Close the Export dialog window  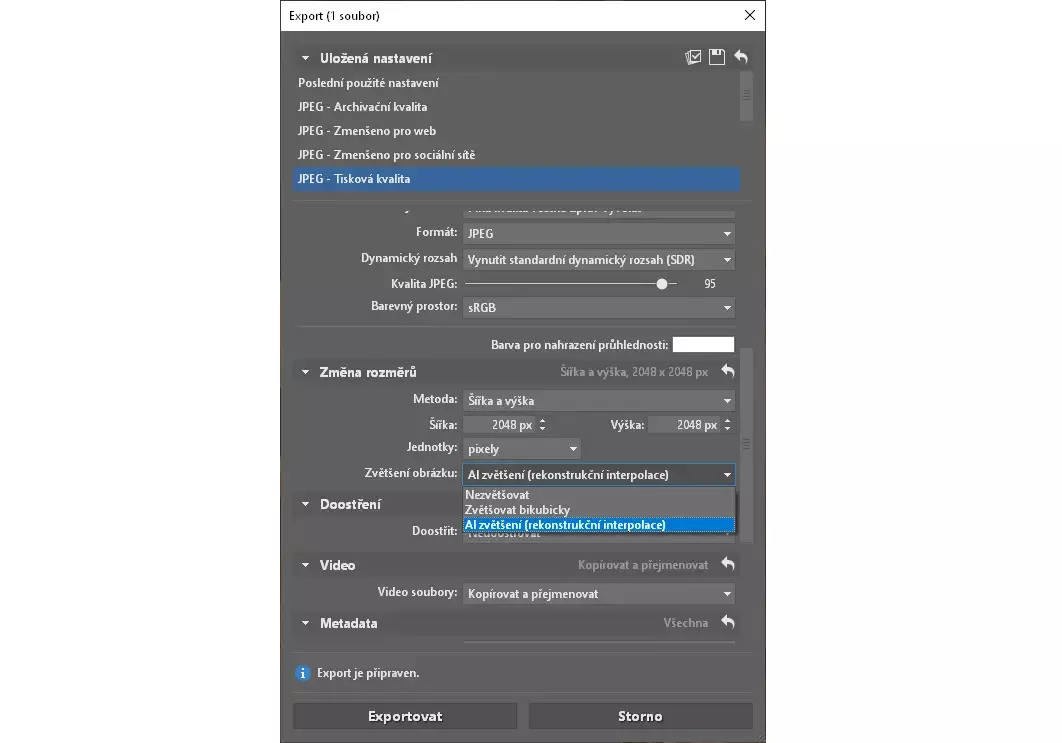[749, 15]
